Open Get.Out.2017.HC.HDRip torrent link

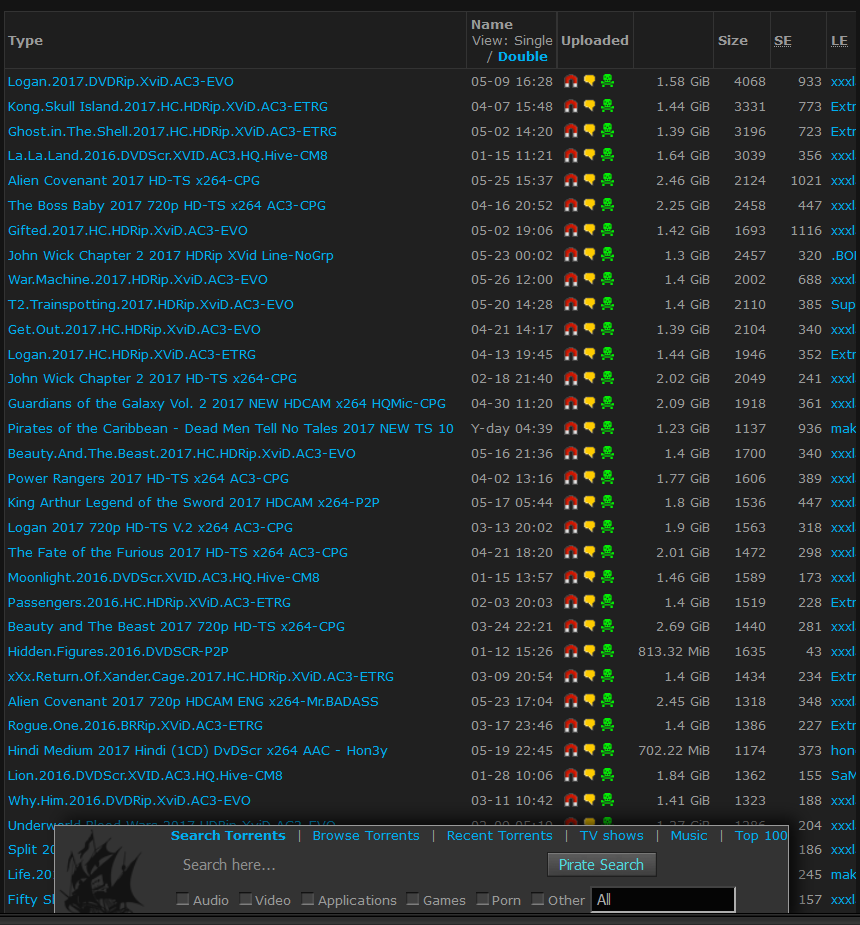point(134,329)
